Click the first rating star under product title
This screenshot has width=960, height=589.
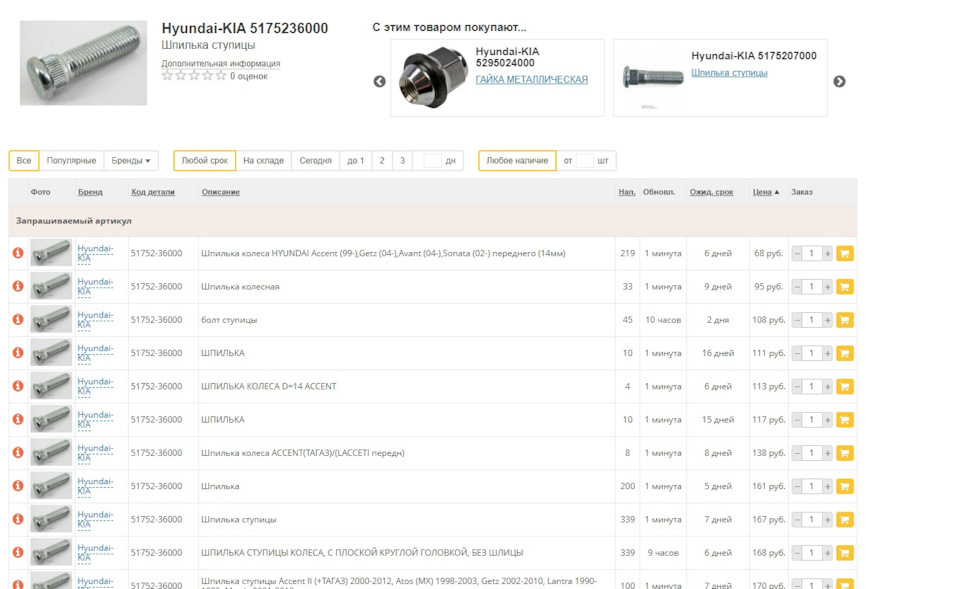coord(167,76)
